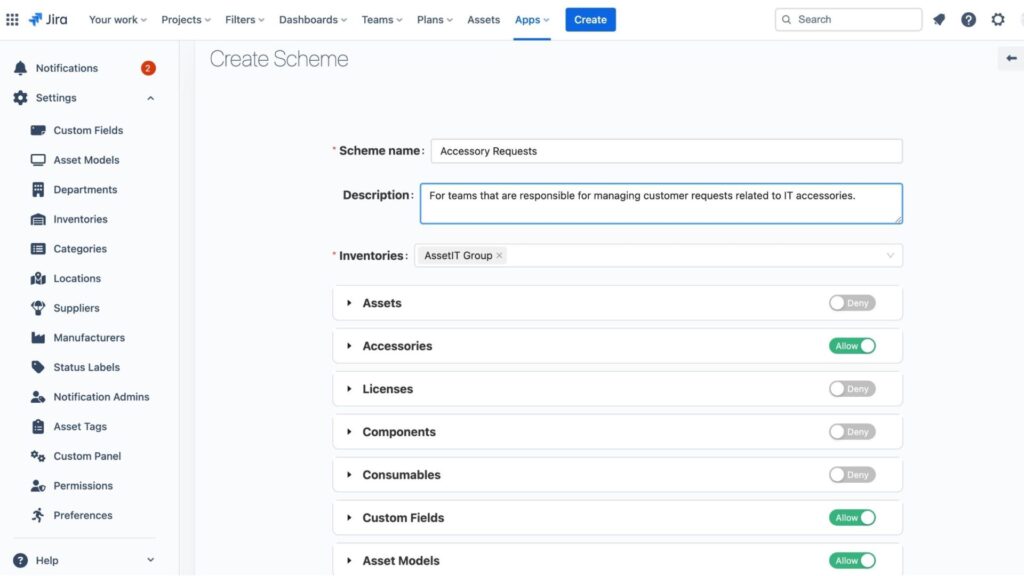Viewport: 1024px width, 576px height.
Task: Toggle Accessories permission to Deny
Action: 851,346
